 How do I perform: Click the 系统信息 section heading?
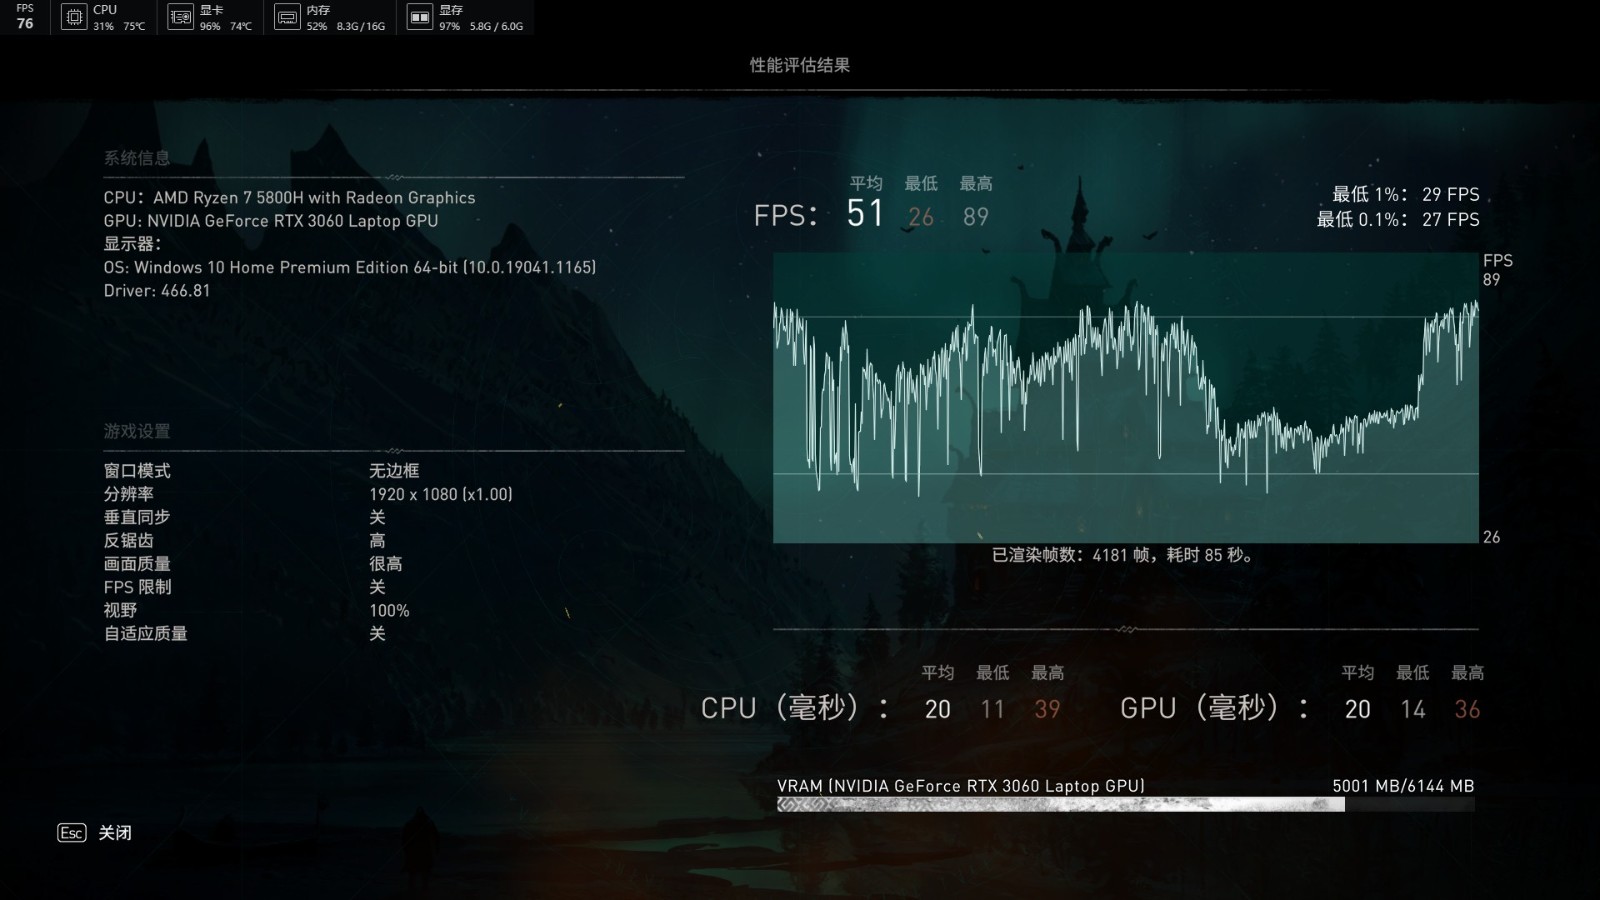point(137,158)
